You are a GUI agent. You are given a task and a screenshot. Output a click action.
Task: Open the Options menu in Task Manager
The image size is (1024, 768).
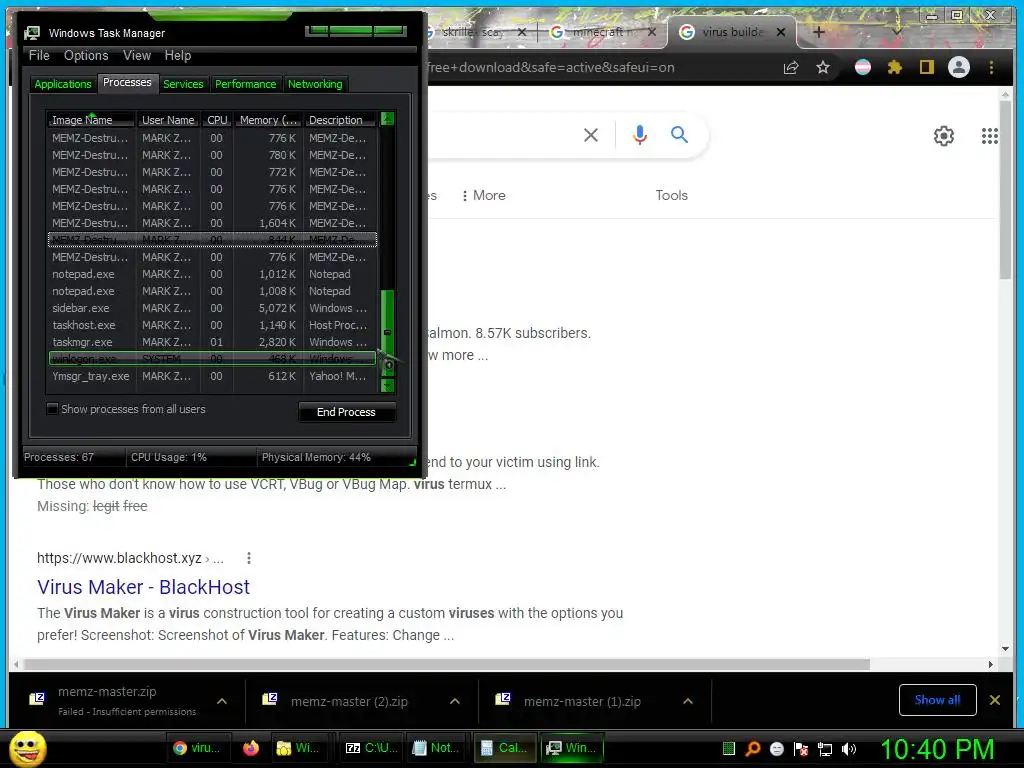(x=86, y=56)
